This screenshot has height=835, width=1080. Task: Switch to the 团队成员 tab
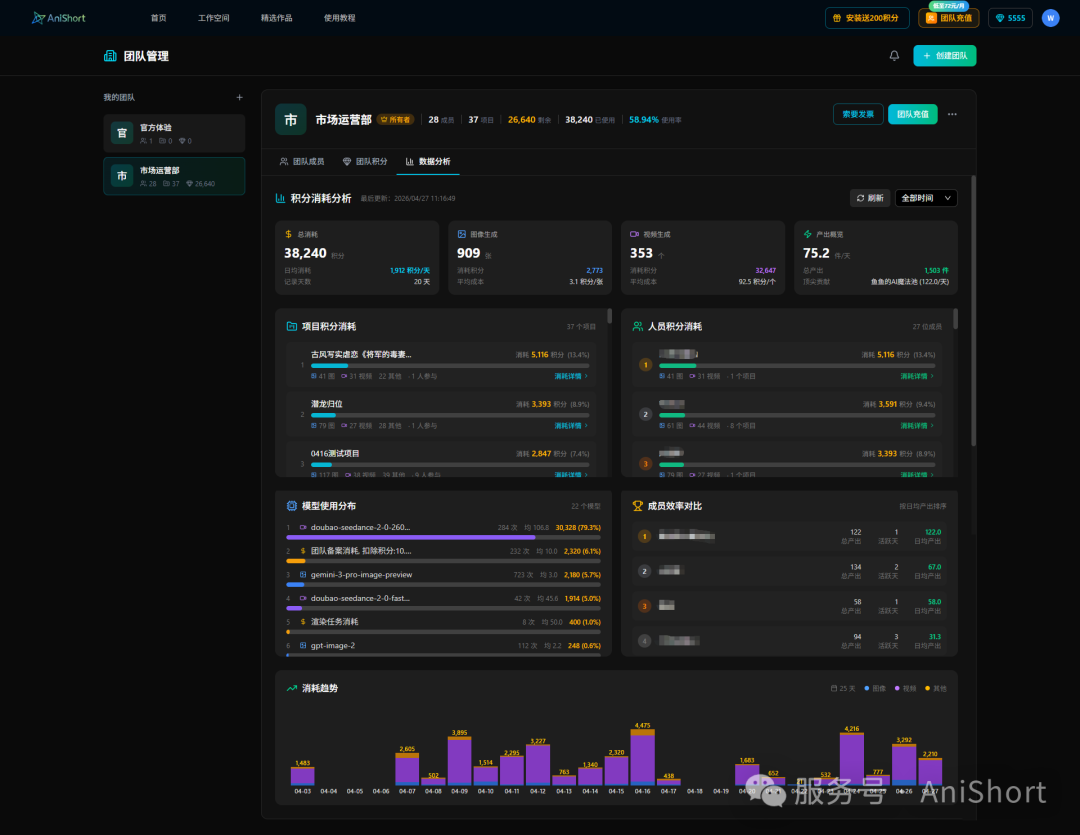point(302,162)
